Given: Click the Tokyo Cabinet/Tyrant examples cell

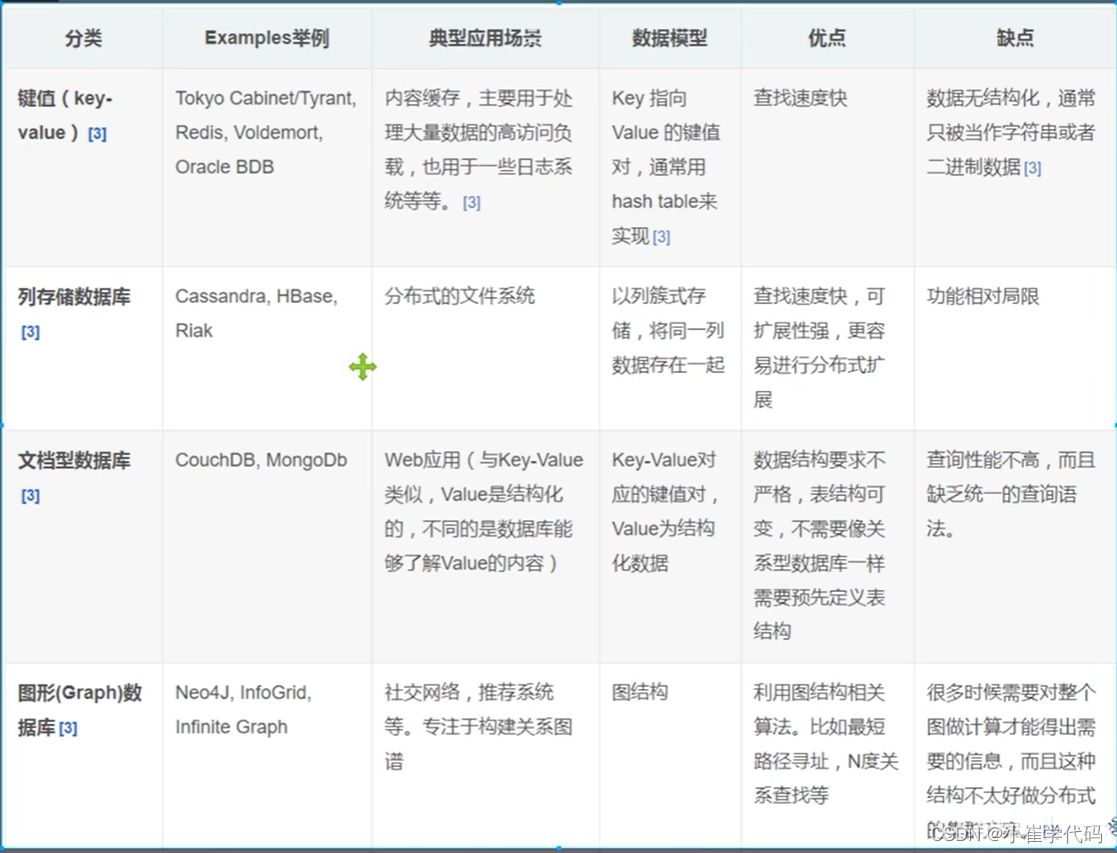Looking at the screenshot, I should [266, 132].
